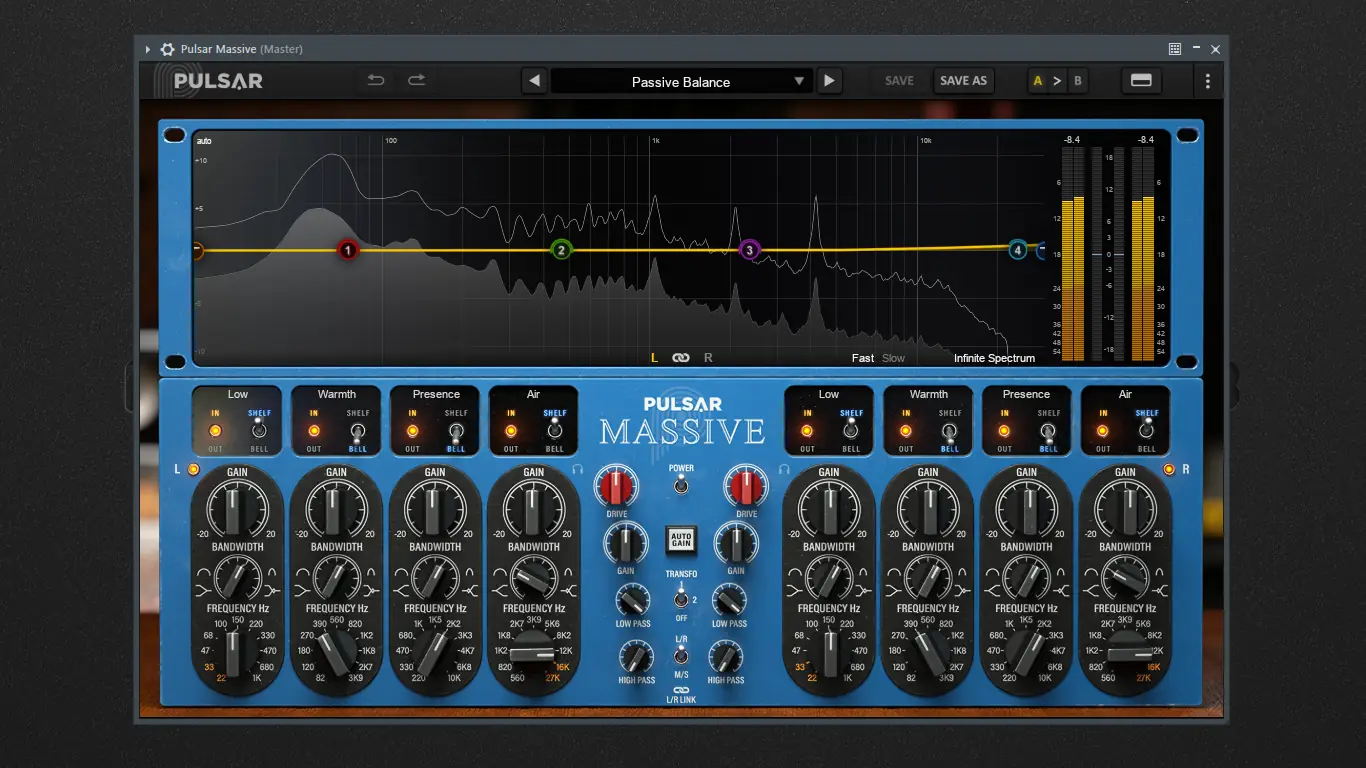
Task: Toggle the L/R LINK chain icon
Action: click(x=681, y=690)
